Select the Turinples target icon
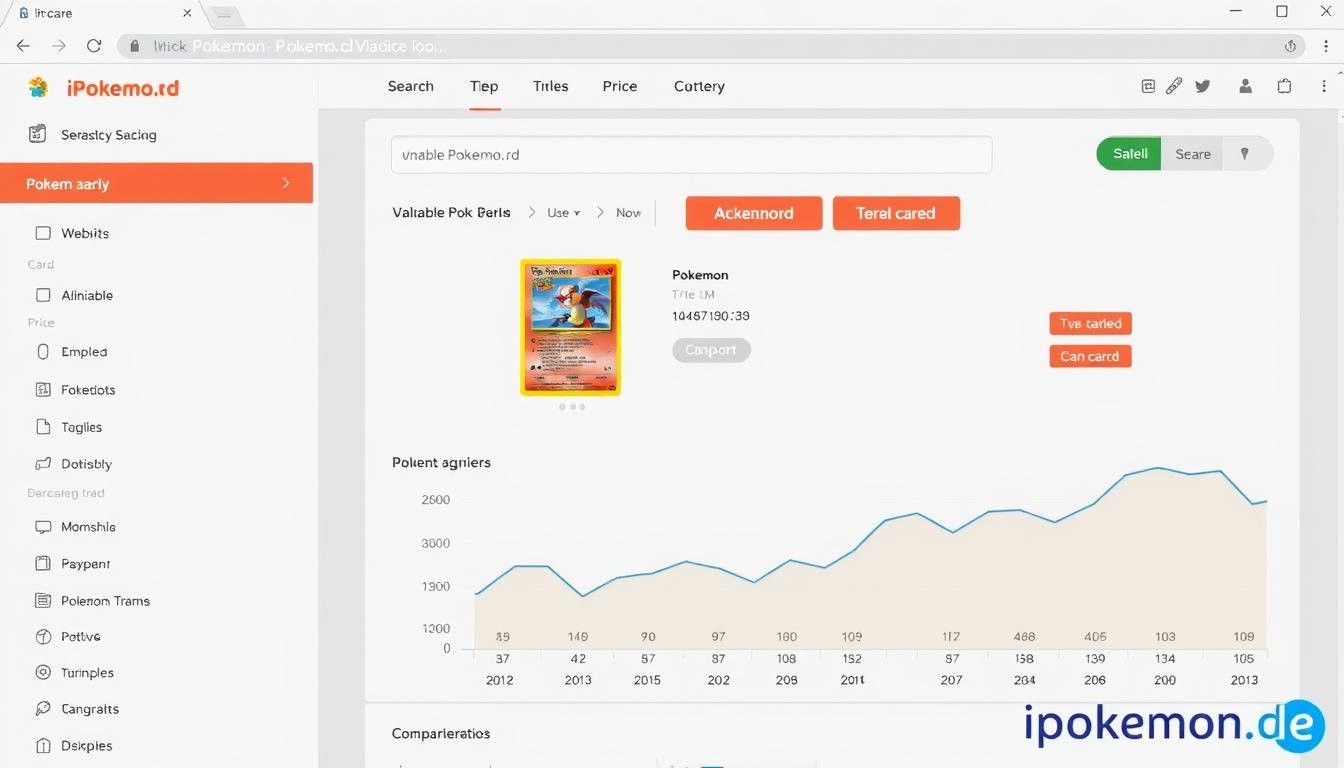This screenshot has width=1344, height=768. tap(43, 672)
